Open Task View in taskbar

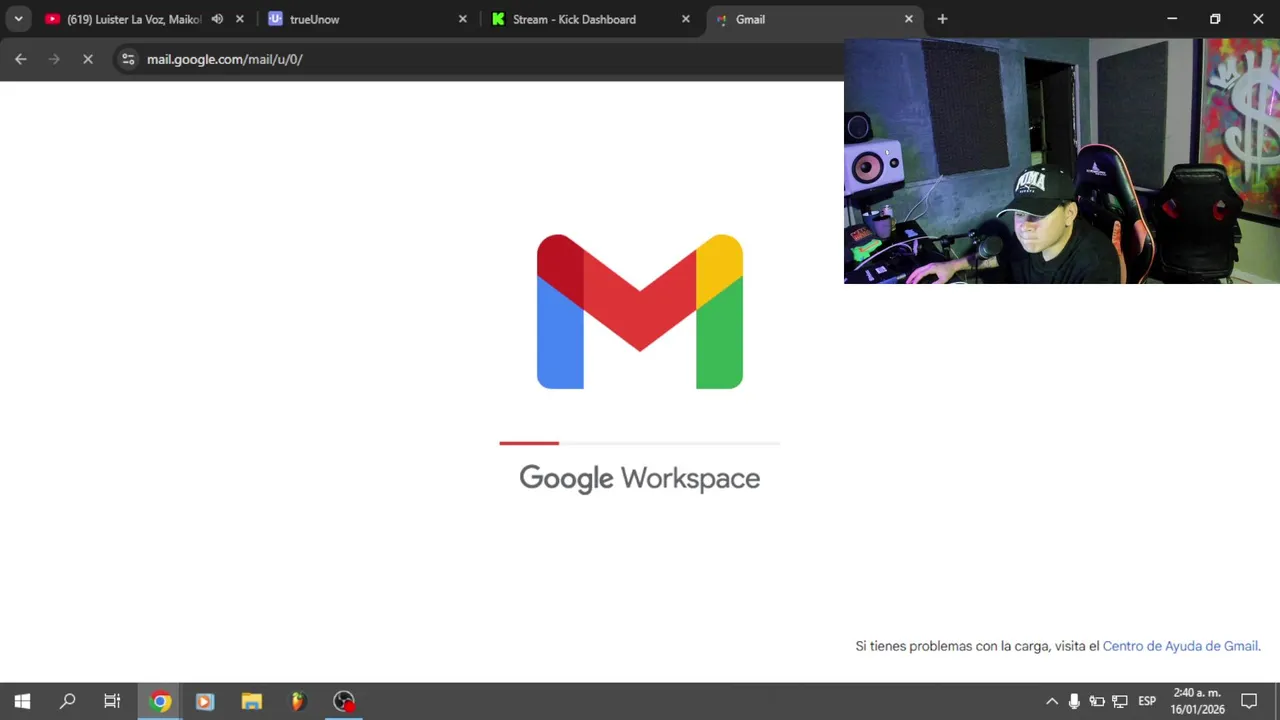click(112, 701)
